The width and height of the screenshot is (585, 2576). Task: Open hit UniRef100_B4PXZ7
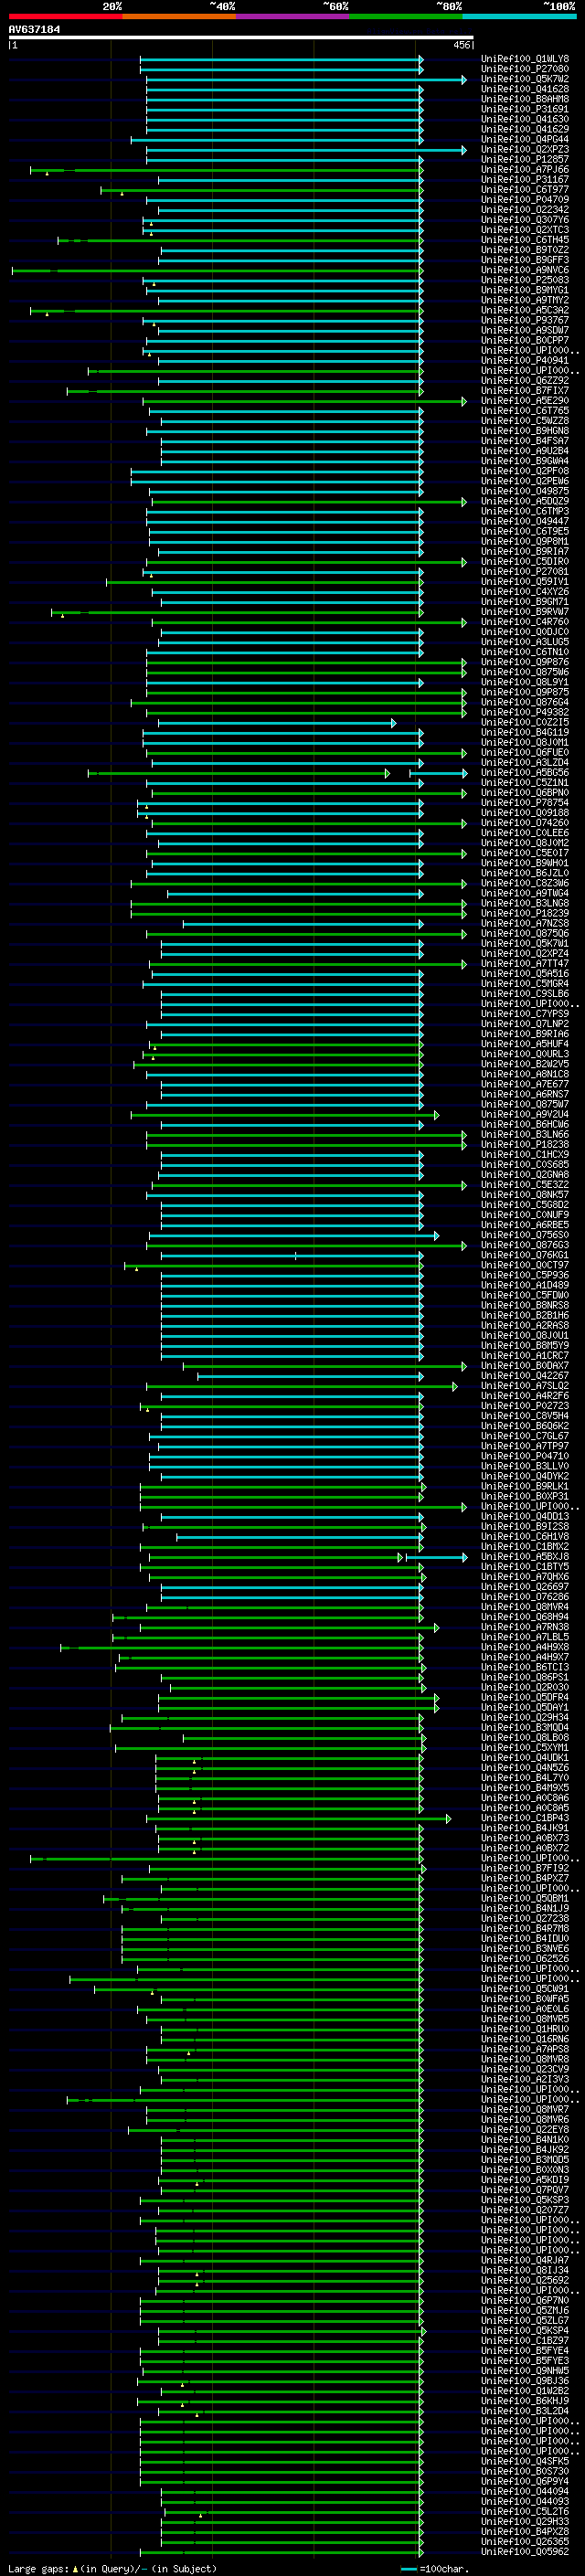pos(525,1879)
